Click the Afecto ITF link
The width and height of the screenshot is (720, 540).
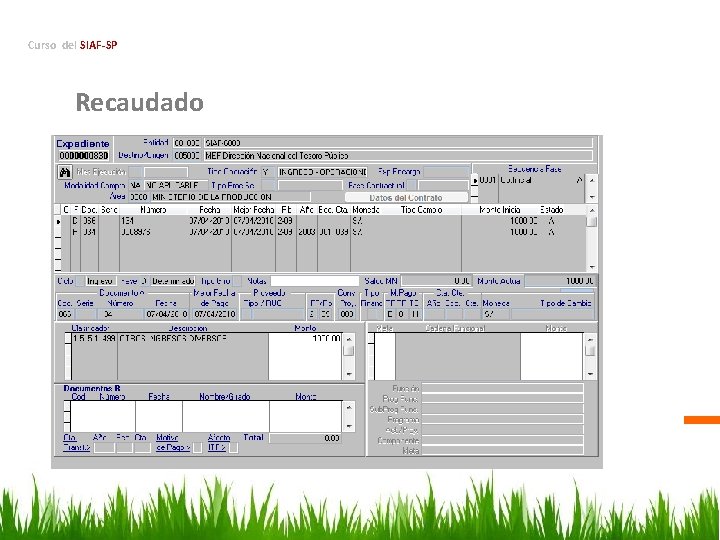(x=218, y=443)
